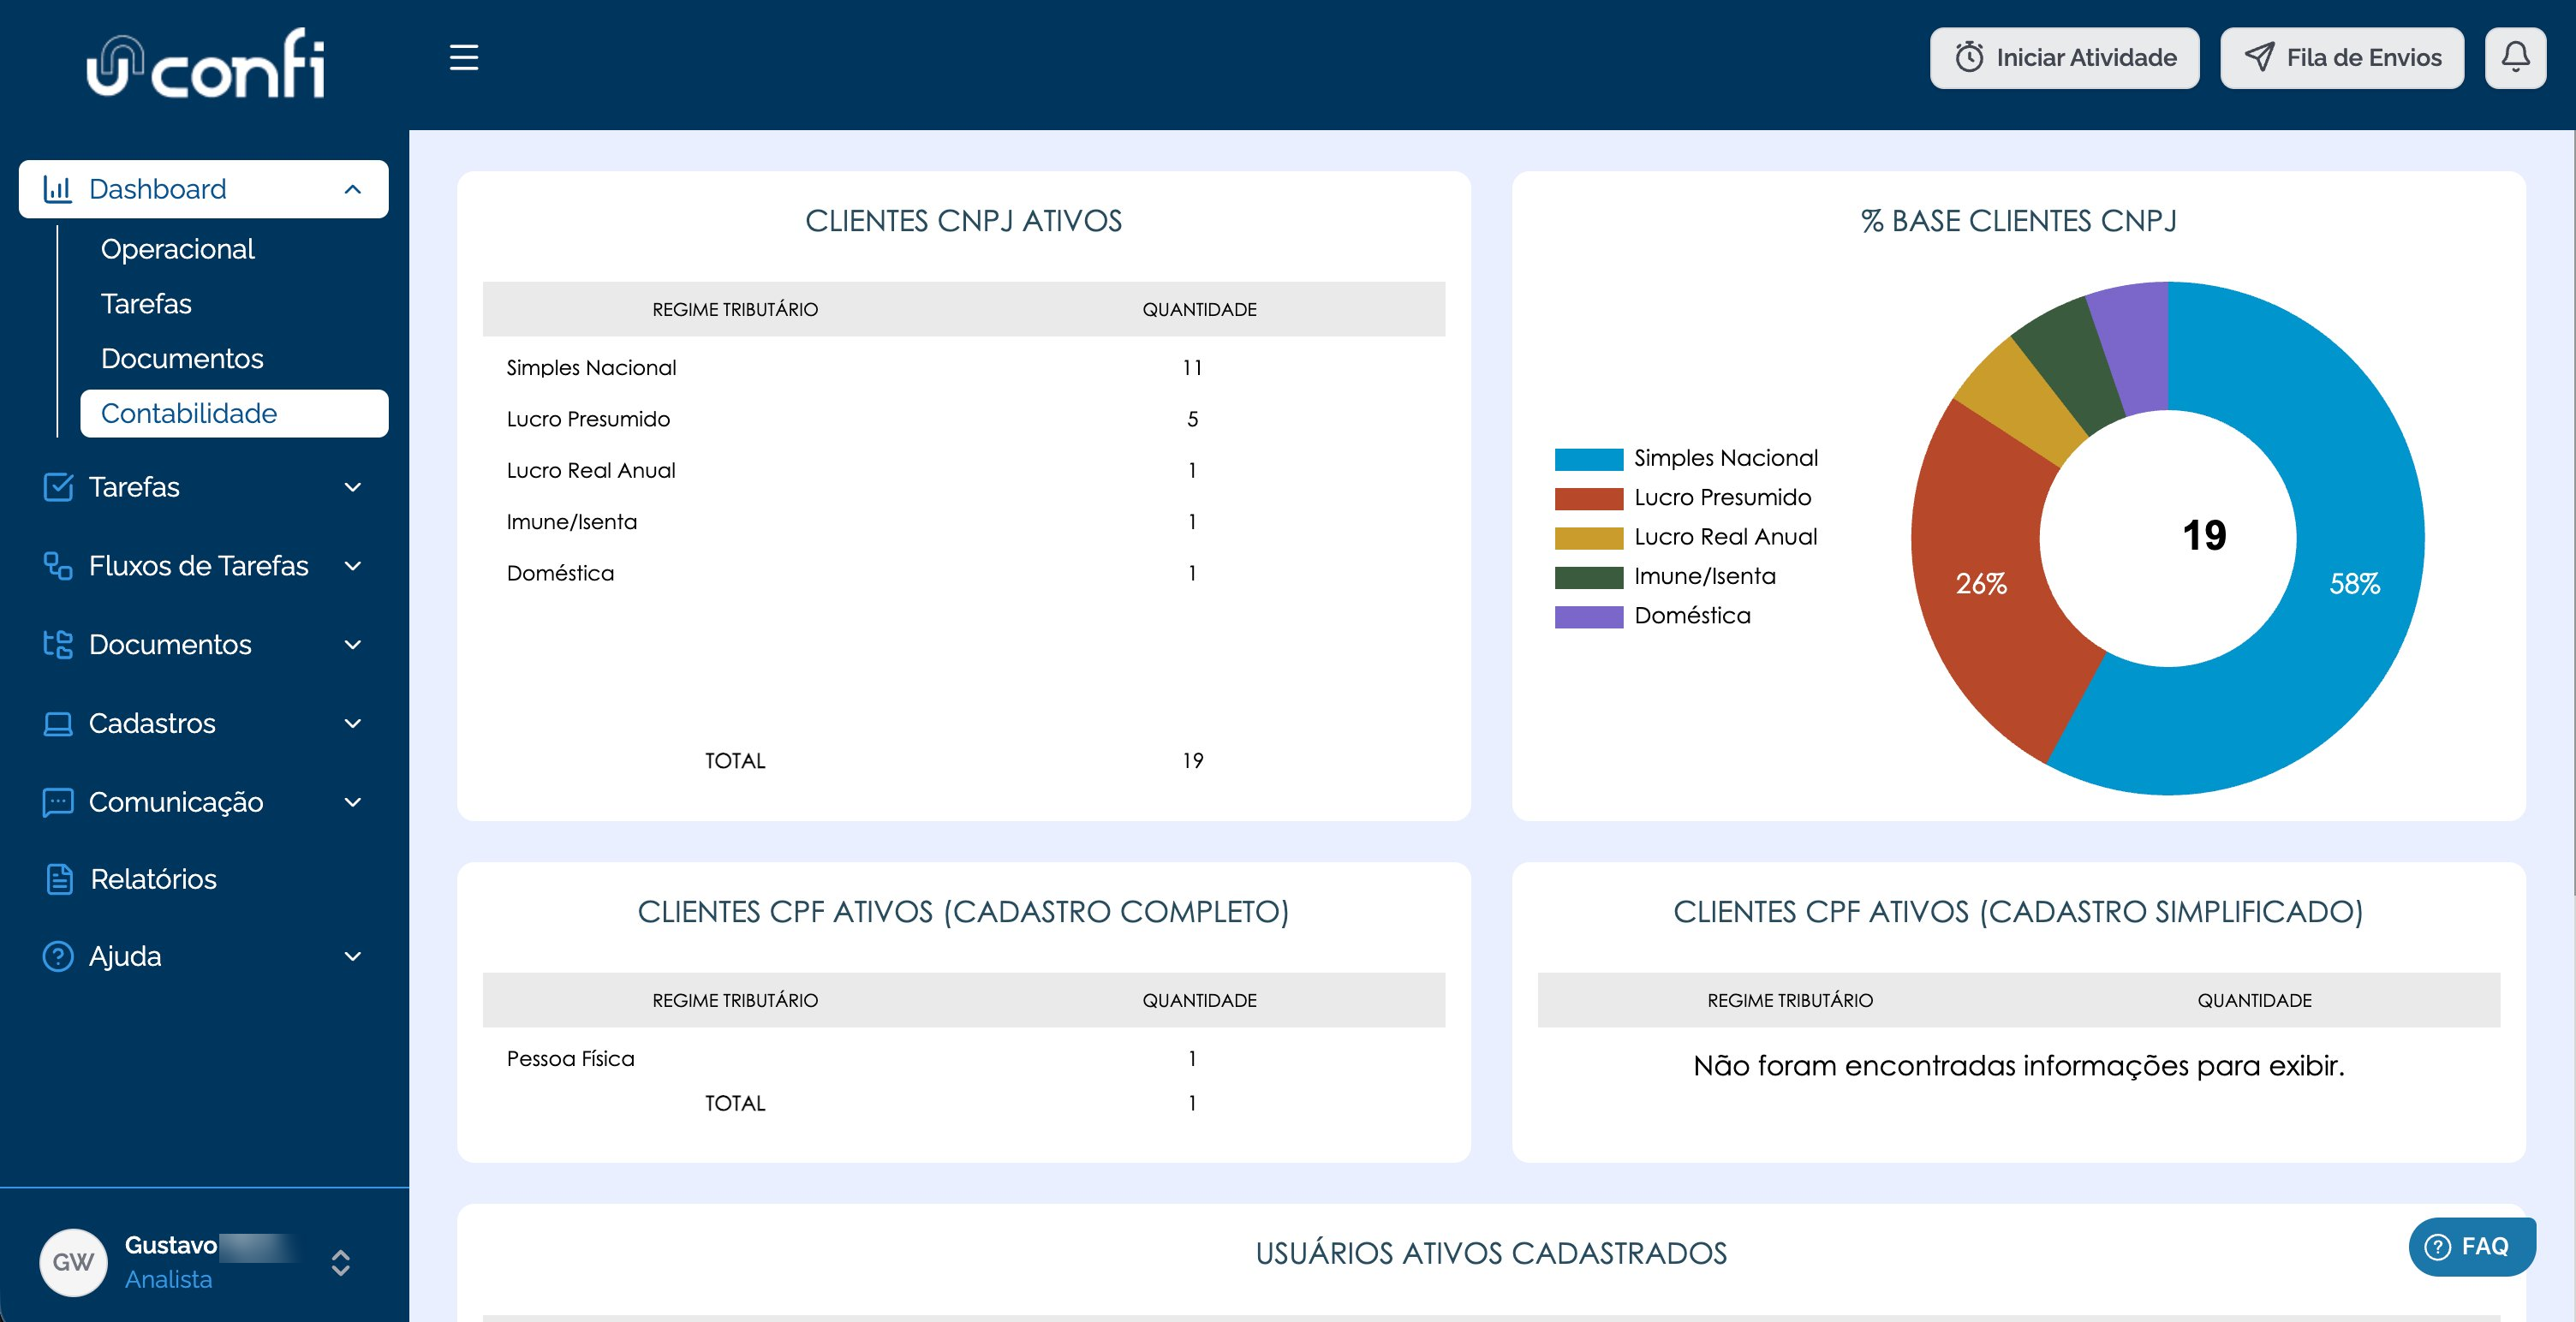Toggle the hamburger sidebar menu icon
The height and width of the screenshot is (1322, 2576).
[464, 57]
